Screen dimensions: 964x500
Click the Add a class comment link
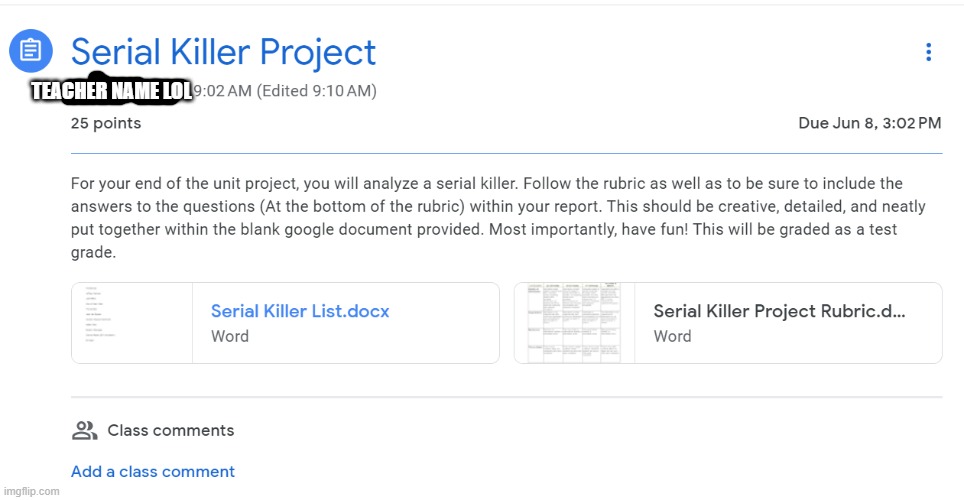[x=153, y=472]
